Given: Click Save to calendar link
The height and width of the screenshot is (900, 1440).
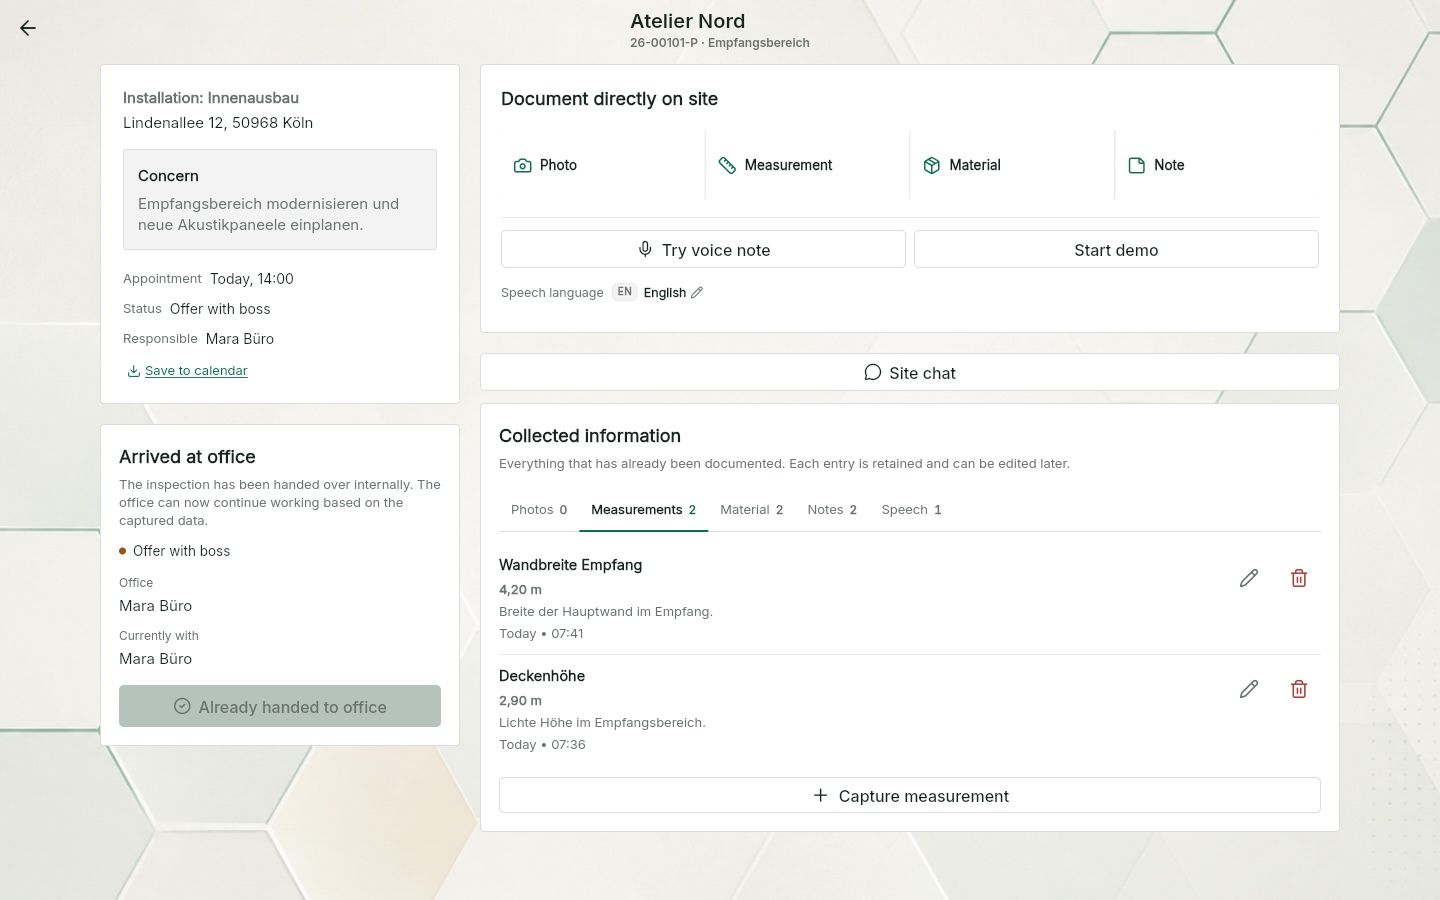Looking at the screenshot, I should pos(188,371).
